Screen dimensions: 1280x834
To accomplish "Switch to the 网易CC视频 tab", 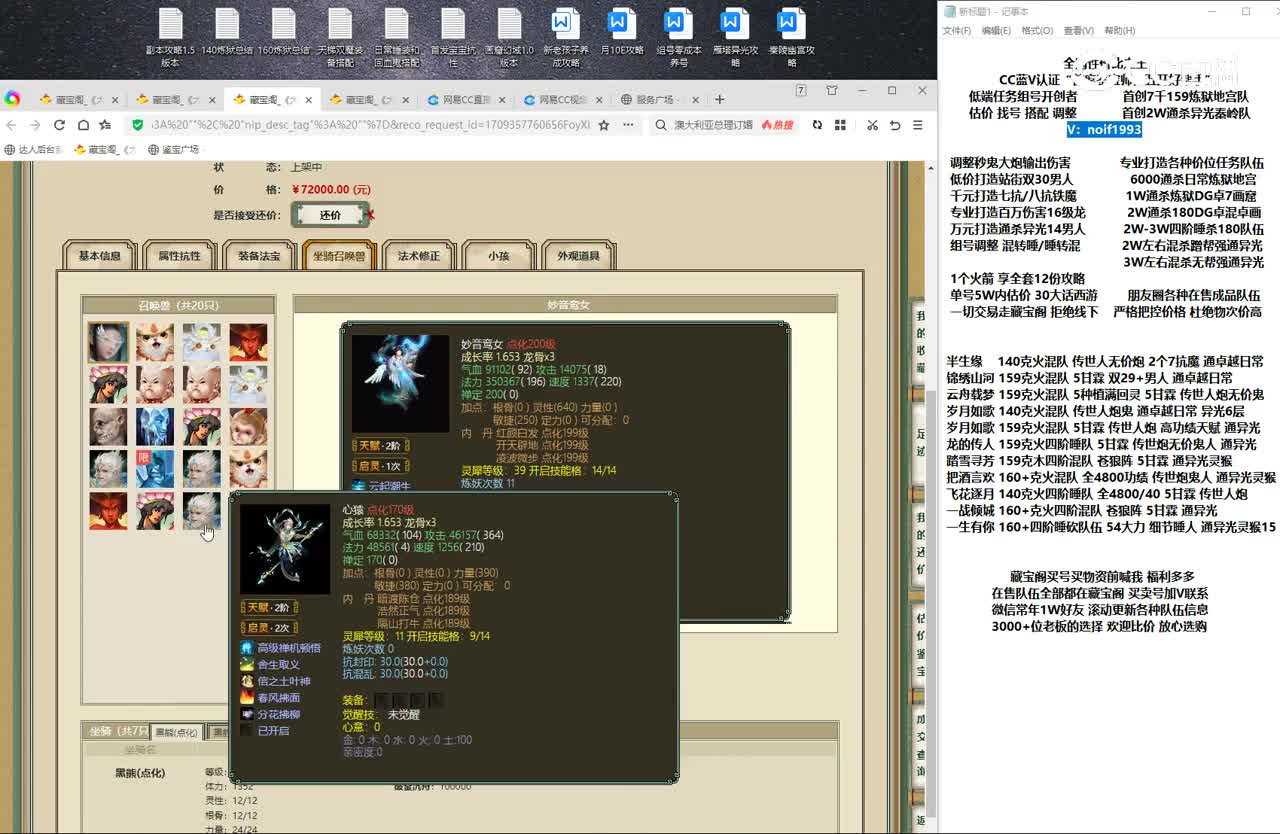I will pos(562,99).
